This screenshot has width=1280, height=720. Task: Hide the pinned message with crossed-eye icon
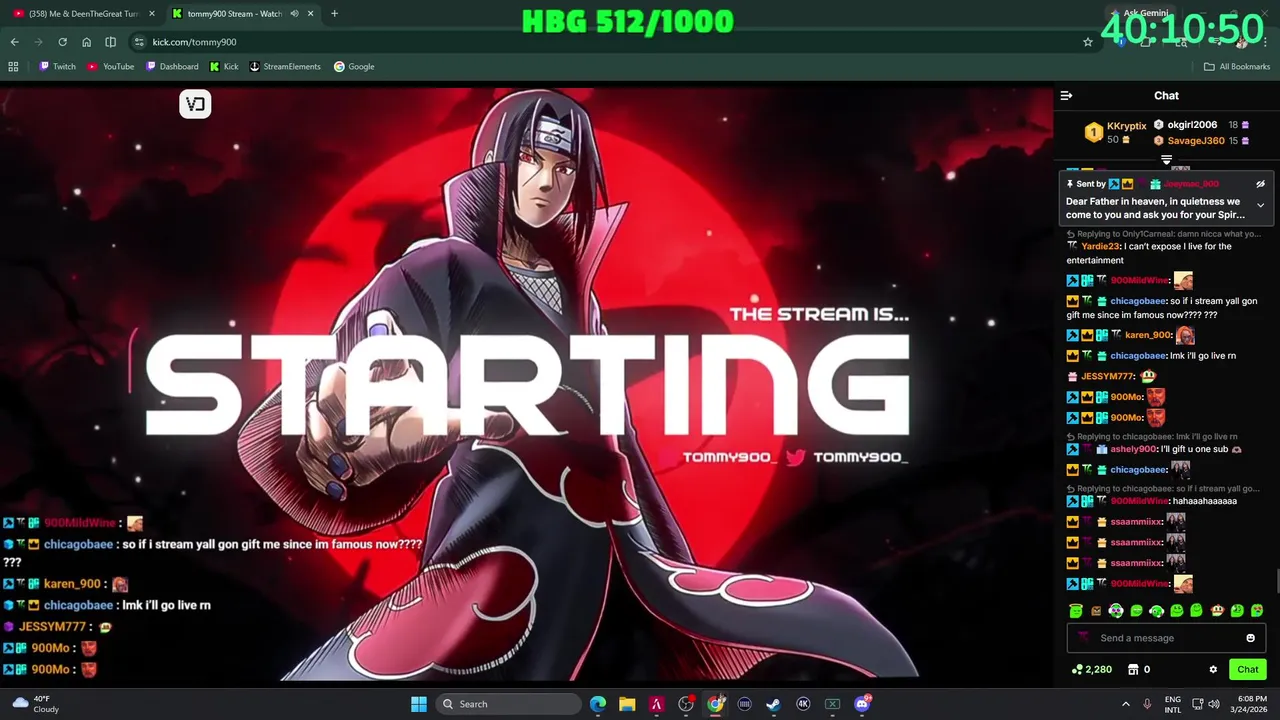[1260, 184]
